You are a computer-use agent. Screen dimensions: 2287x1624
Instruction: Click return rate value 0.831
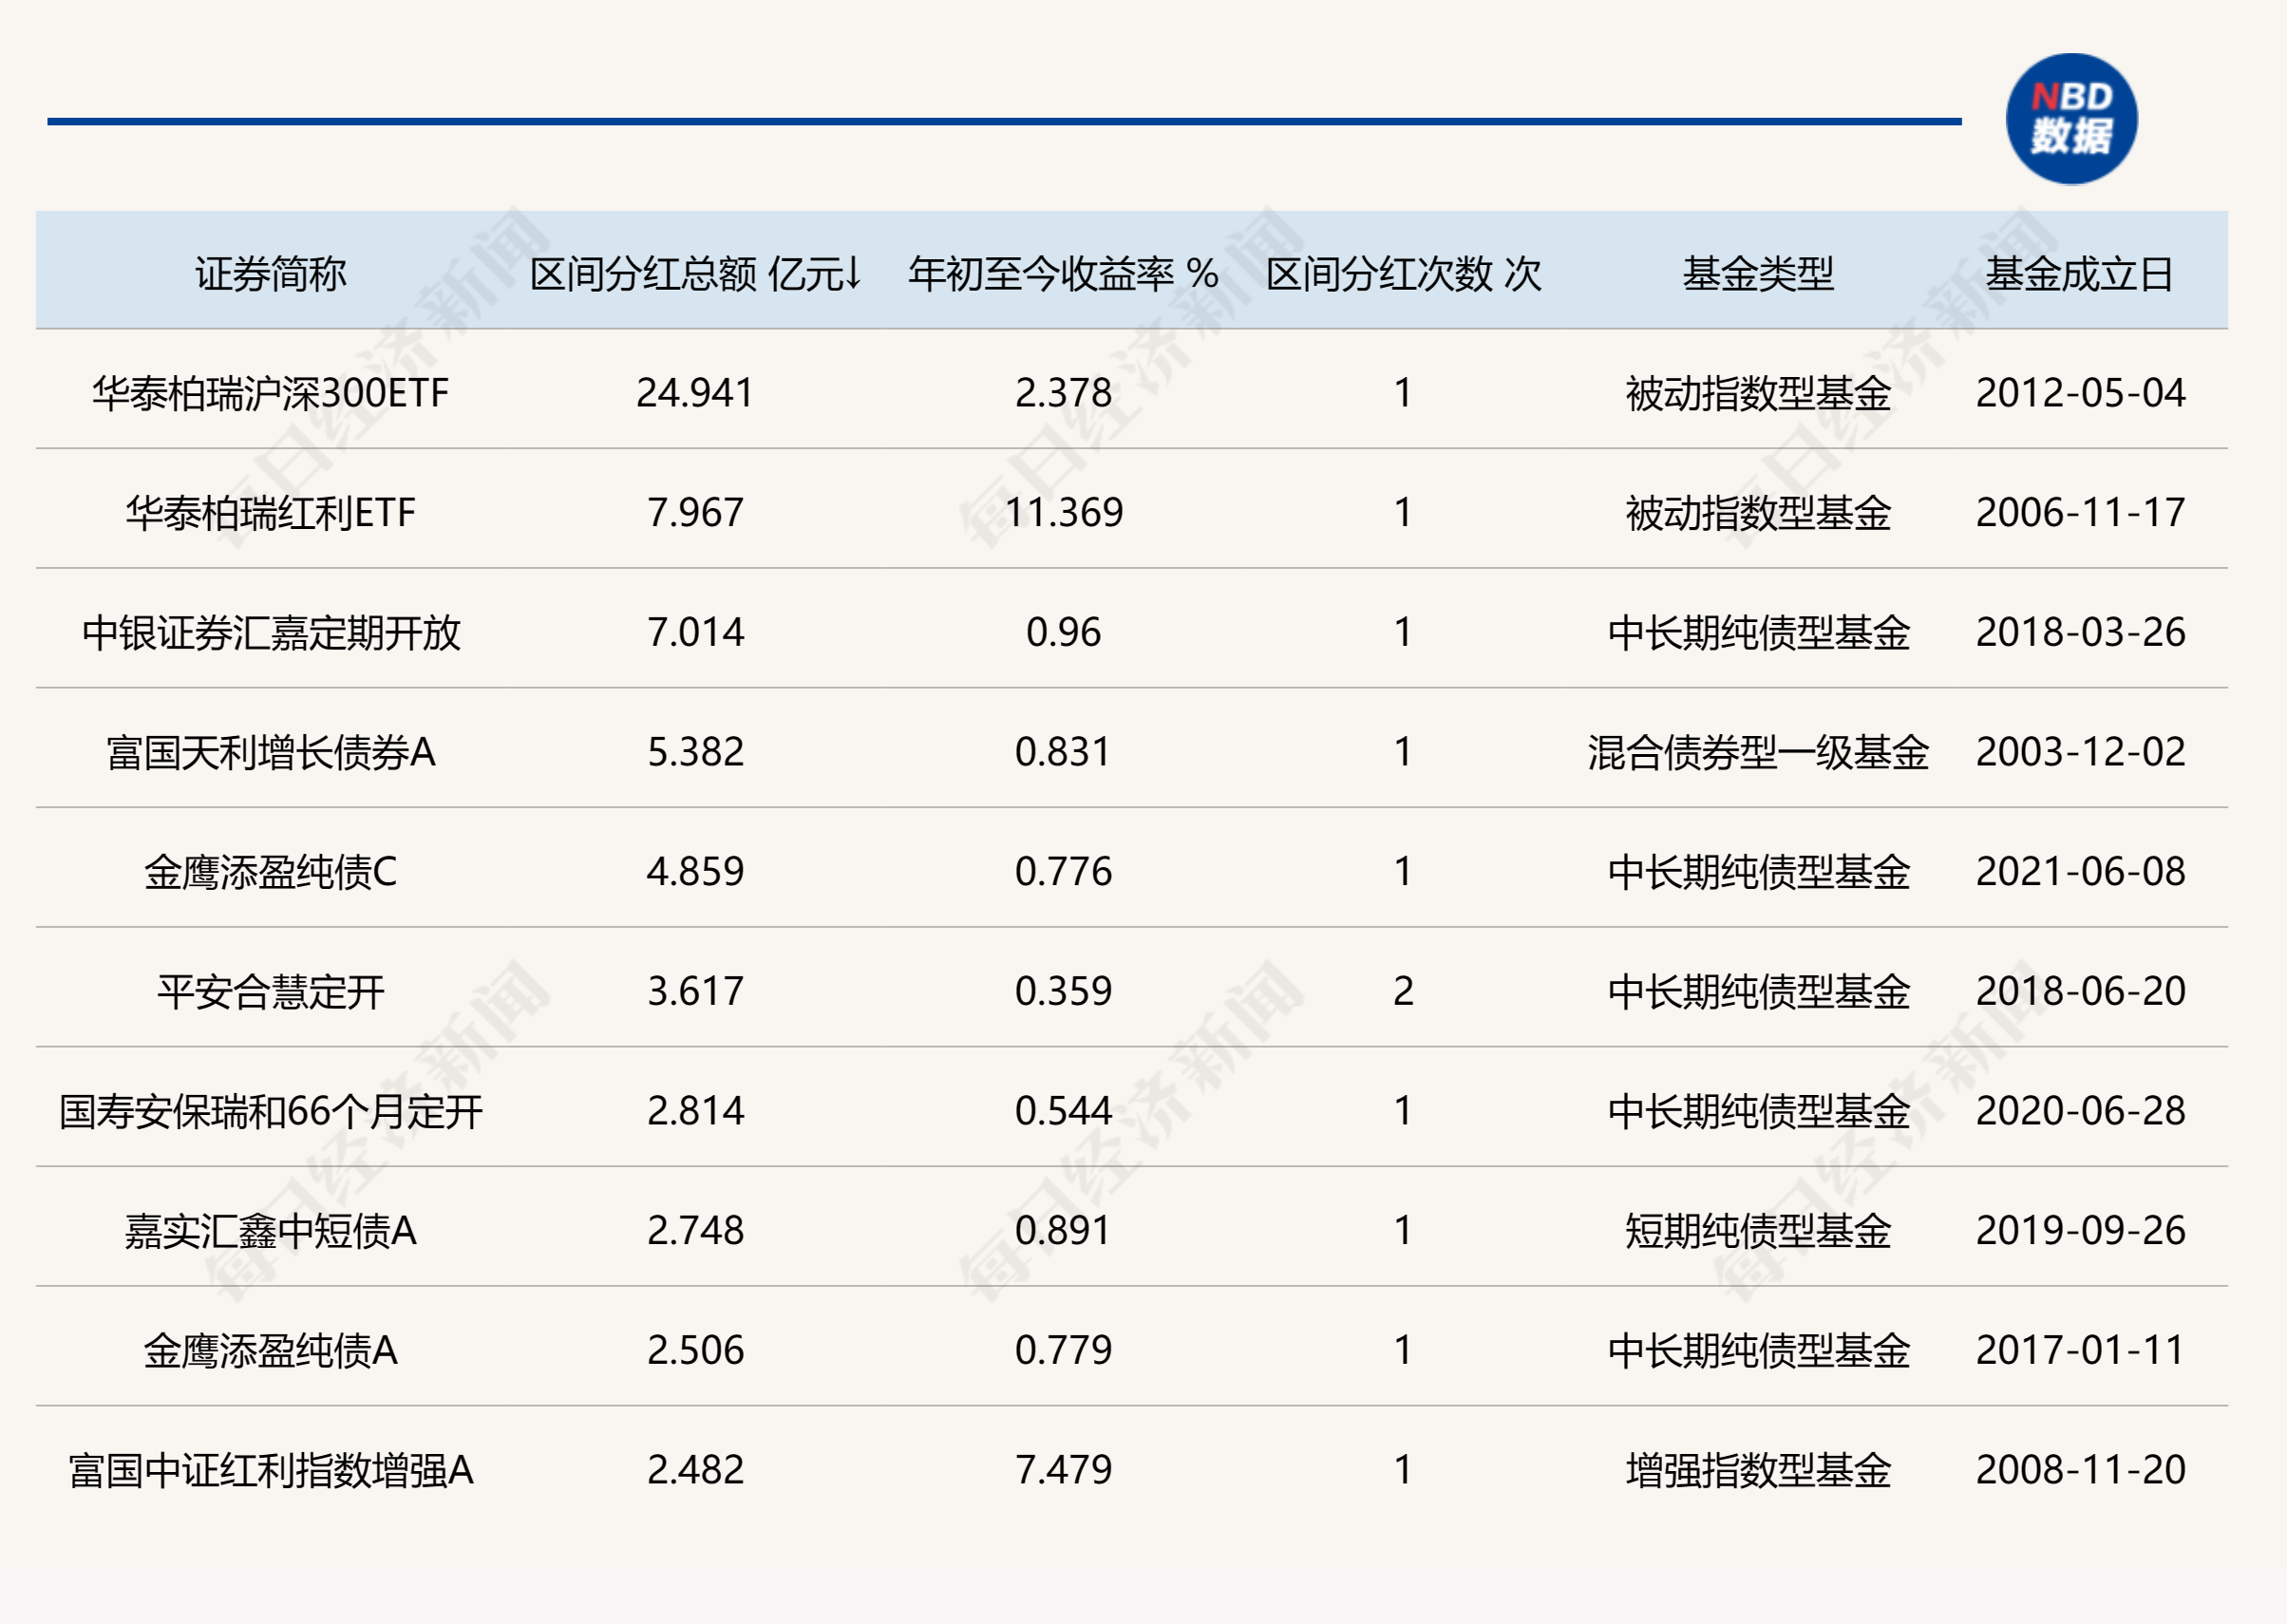(1063, 752)
